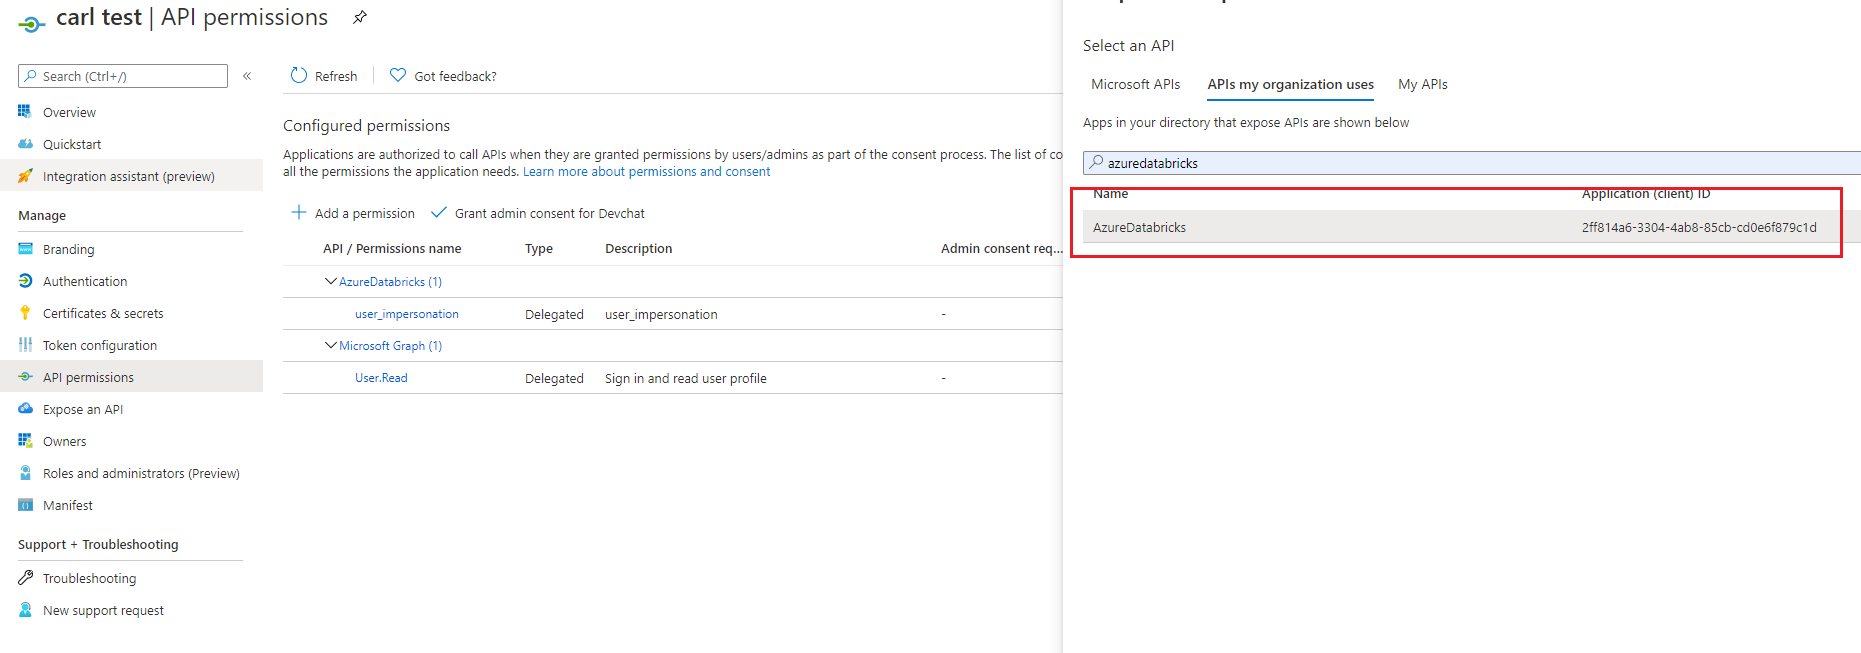
Task: Click the Manifest icon in the sidebar
Action: [25, 505]
